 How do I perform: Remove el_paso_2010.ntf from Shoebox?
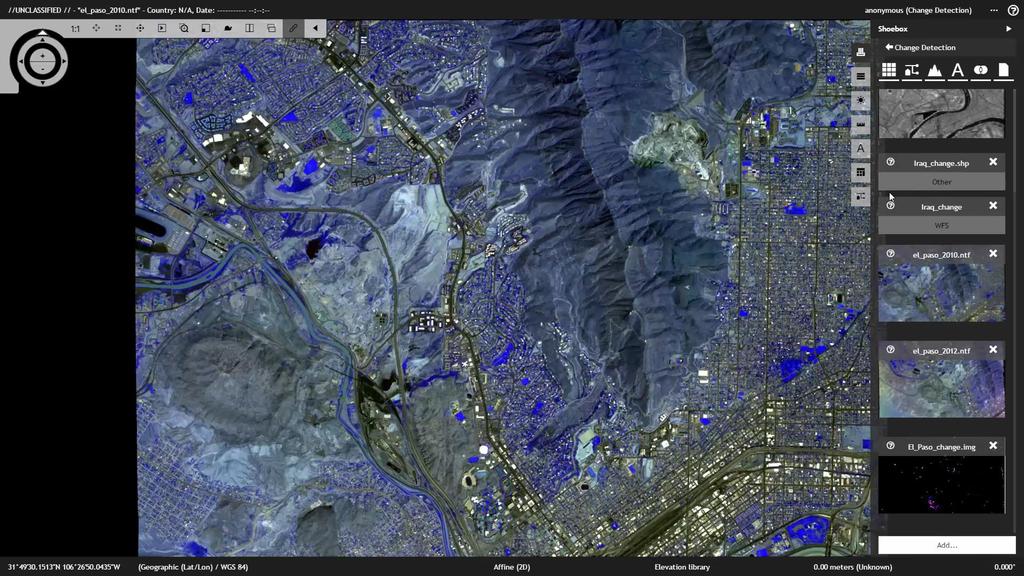coord(993,253)
